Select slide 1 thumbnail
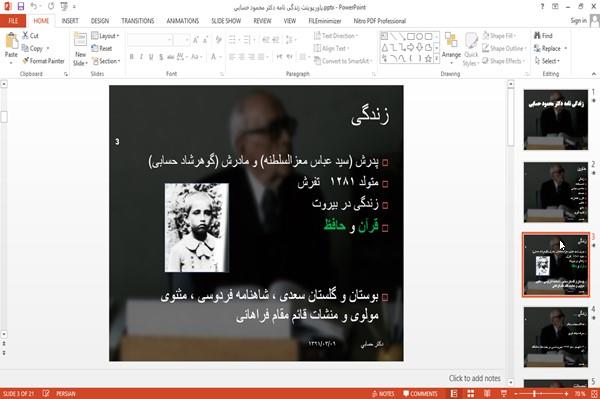600x399 pixels. [x=556, y=120]
